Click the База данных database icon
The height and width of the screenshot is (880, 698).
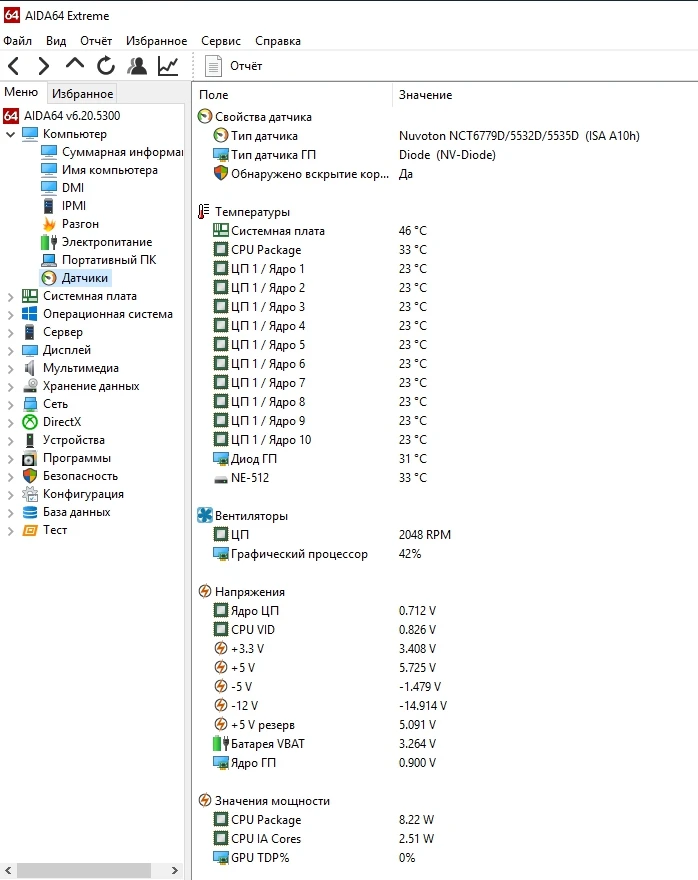click(x=30, y=512)
